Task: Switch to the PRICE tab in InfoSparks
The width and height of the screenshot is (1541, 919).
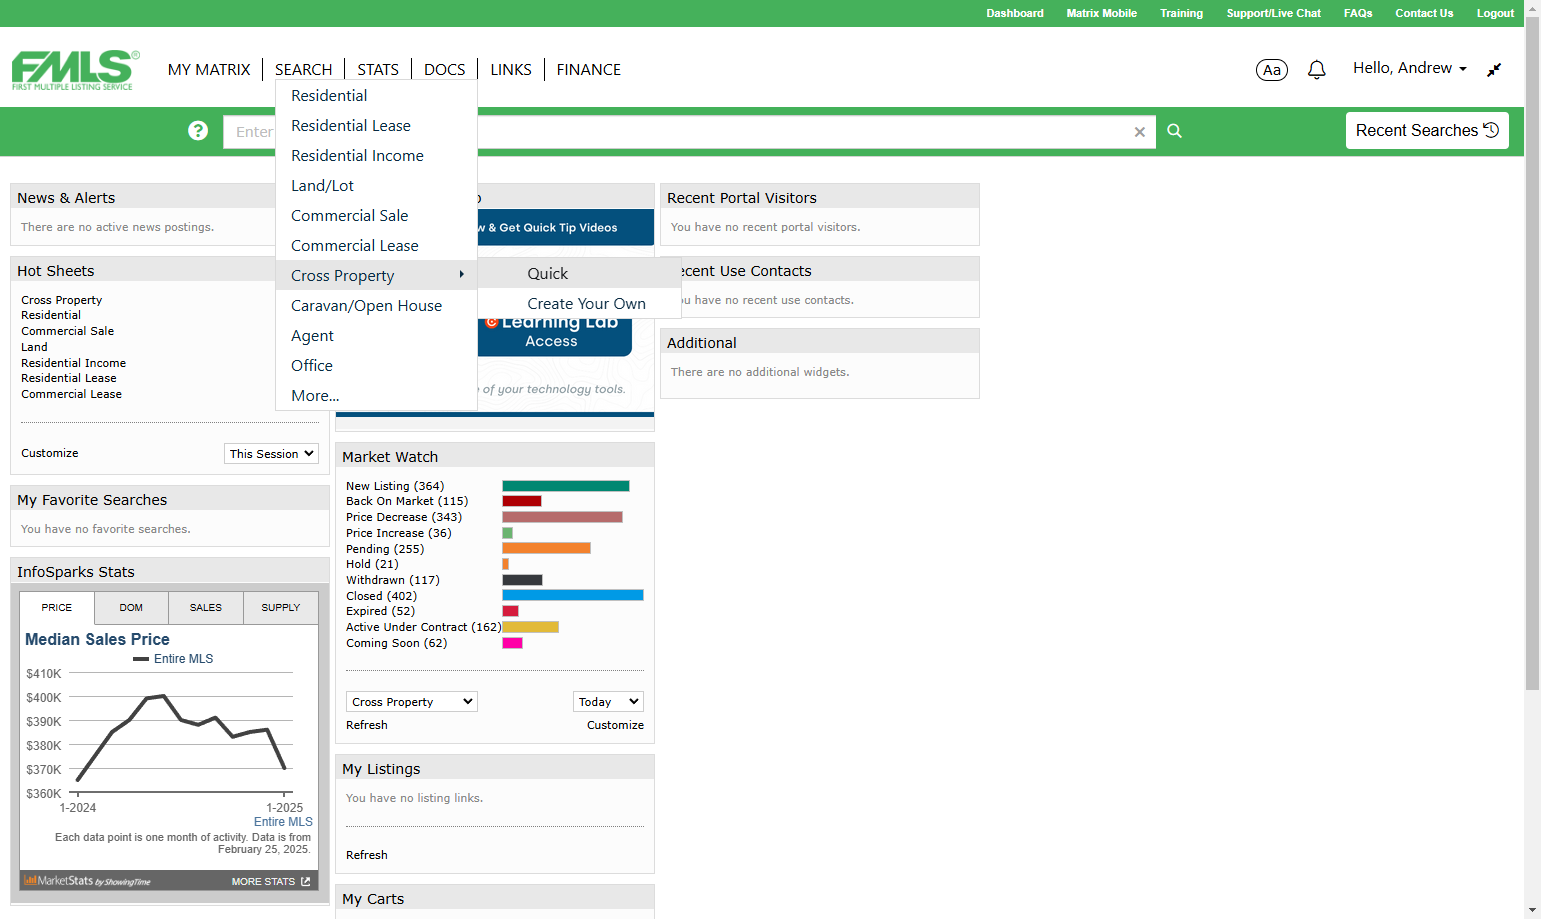Action: click(x=57, y=608)
